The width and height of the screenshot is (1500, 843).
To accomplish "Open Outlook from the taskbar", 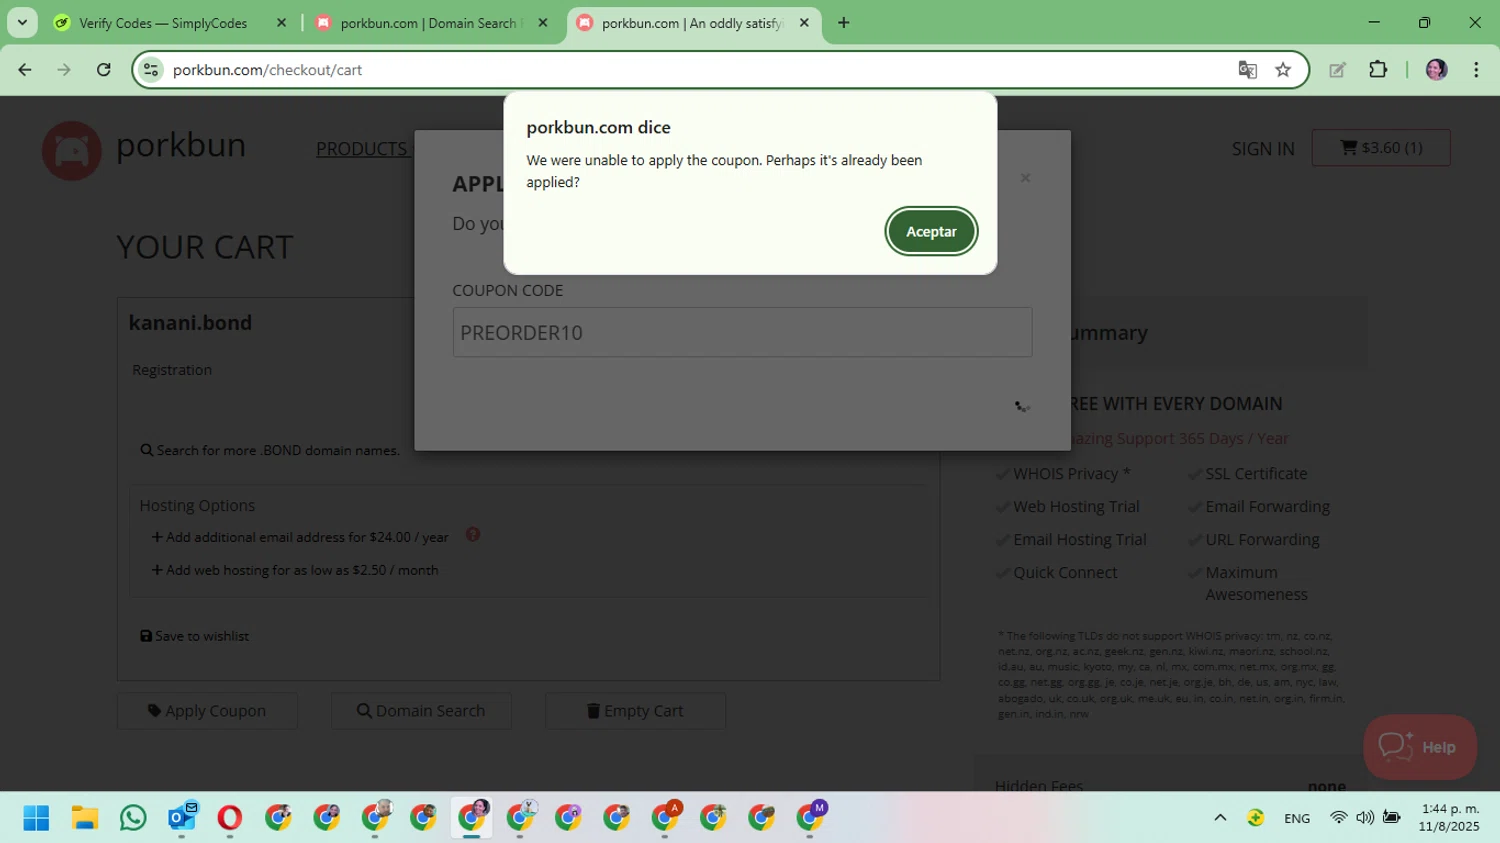I will (x=182, y=818).
